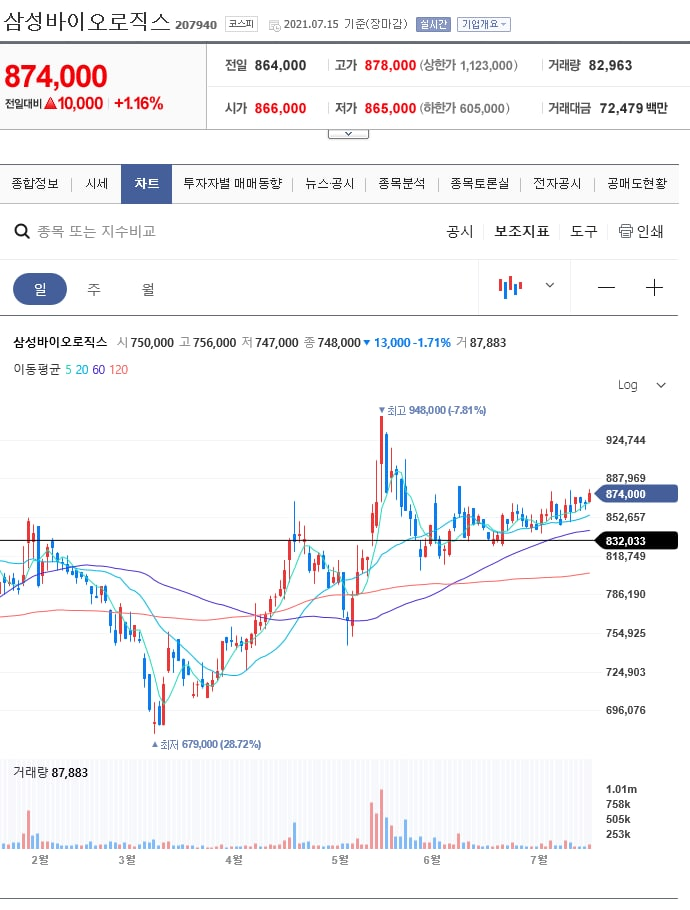Screen dimensions: 690x910
Task: Click the large 874,000 price headline
Action: coord(56,76)
